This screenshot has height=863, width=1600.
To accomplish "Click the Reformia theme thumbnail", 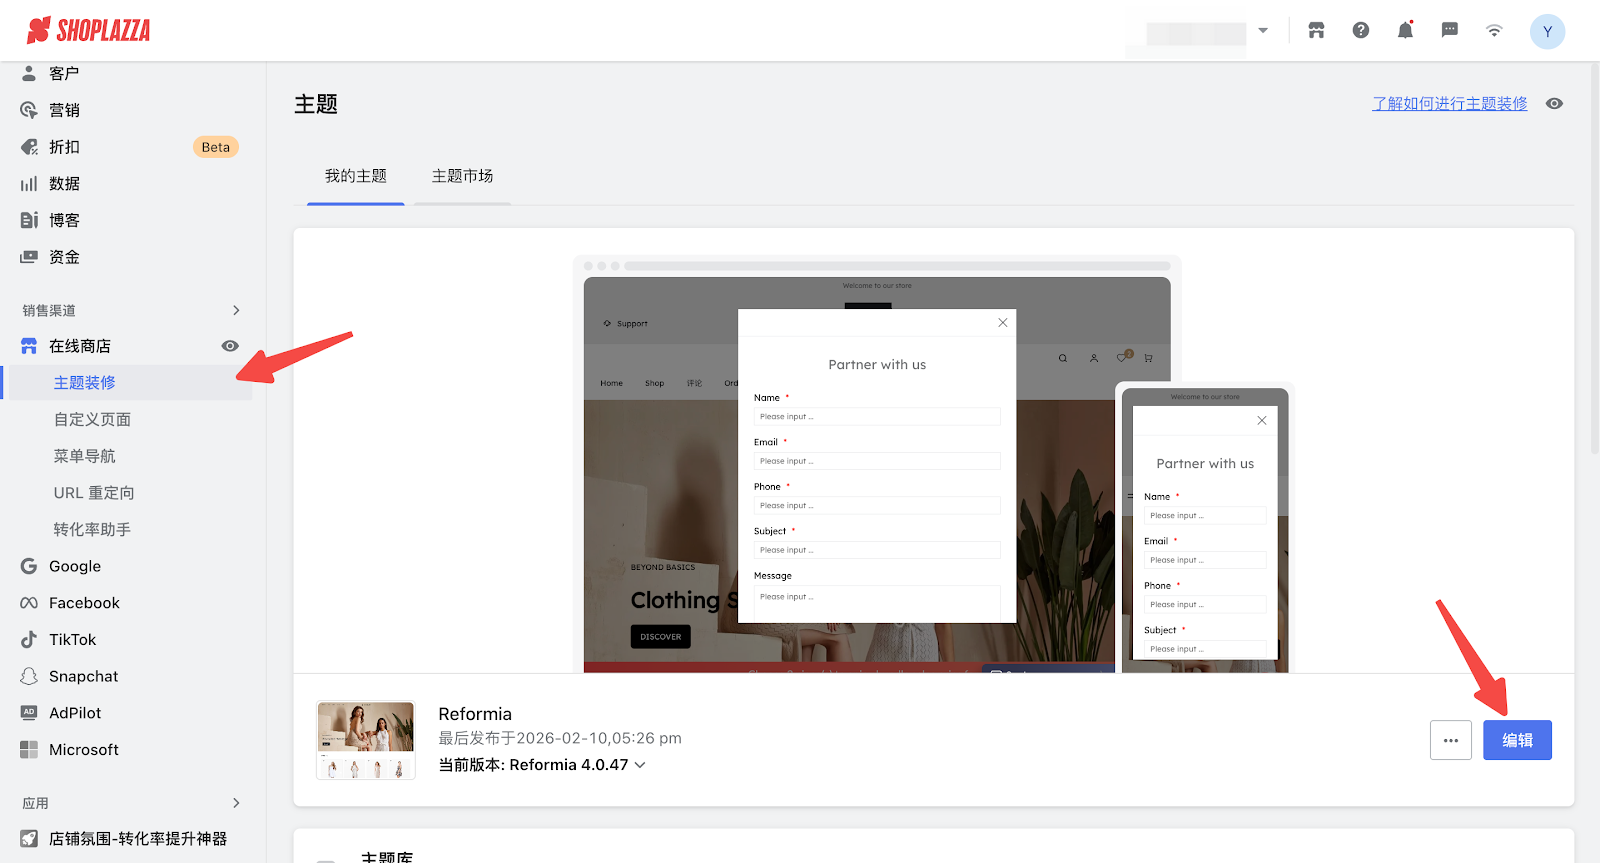I will pyautogui.click(x=366, y=740).
